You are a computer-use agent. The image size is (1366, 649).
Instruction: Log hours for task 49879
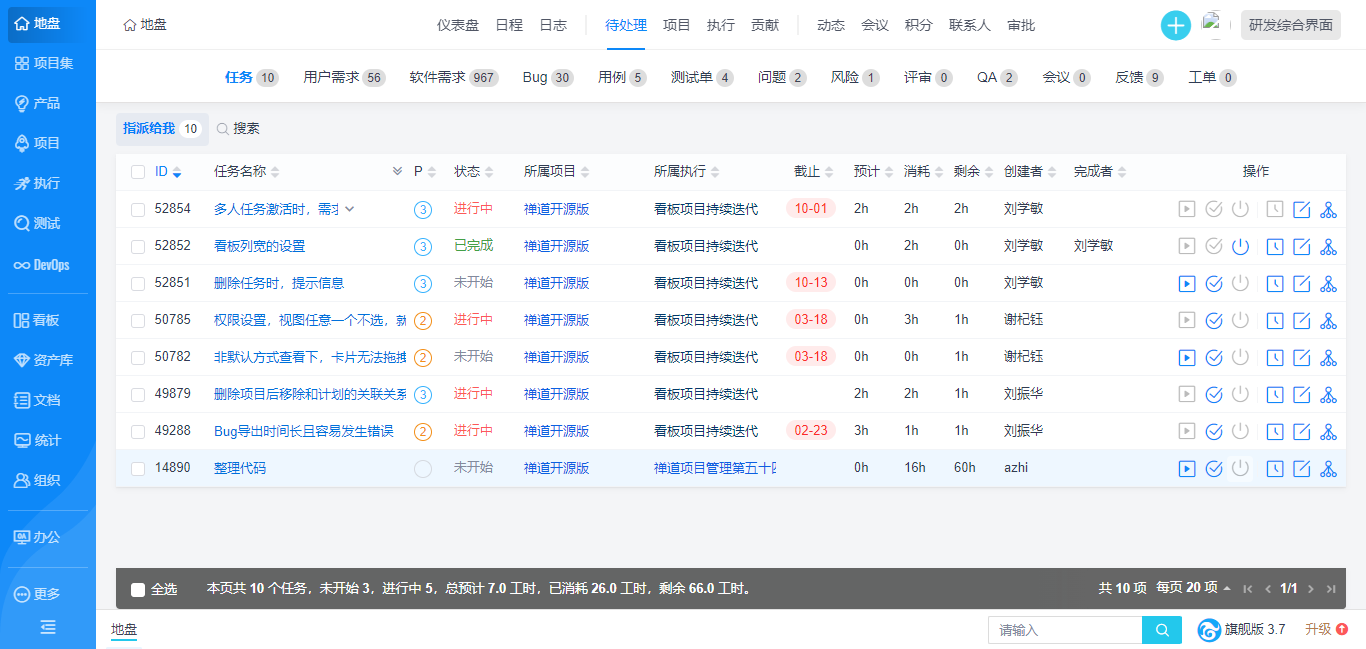(1275, 395)
